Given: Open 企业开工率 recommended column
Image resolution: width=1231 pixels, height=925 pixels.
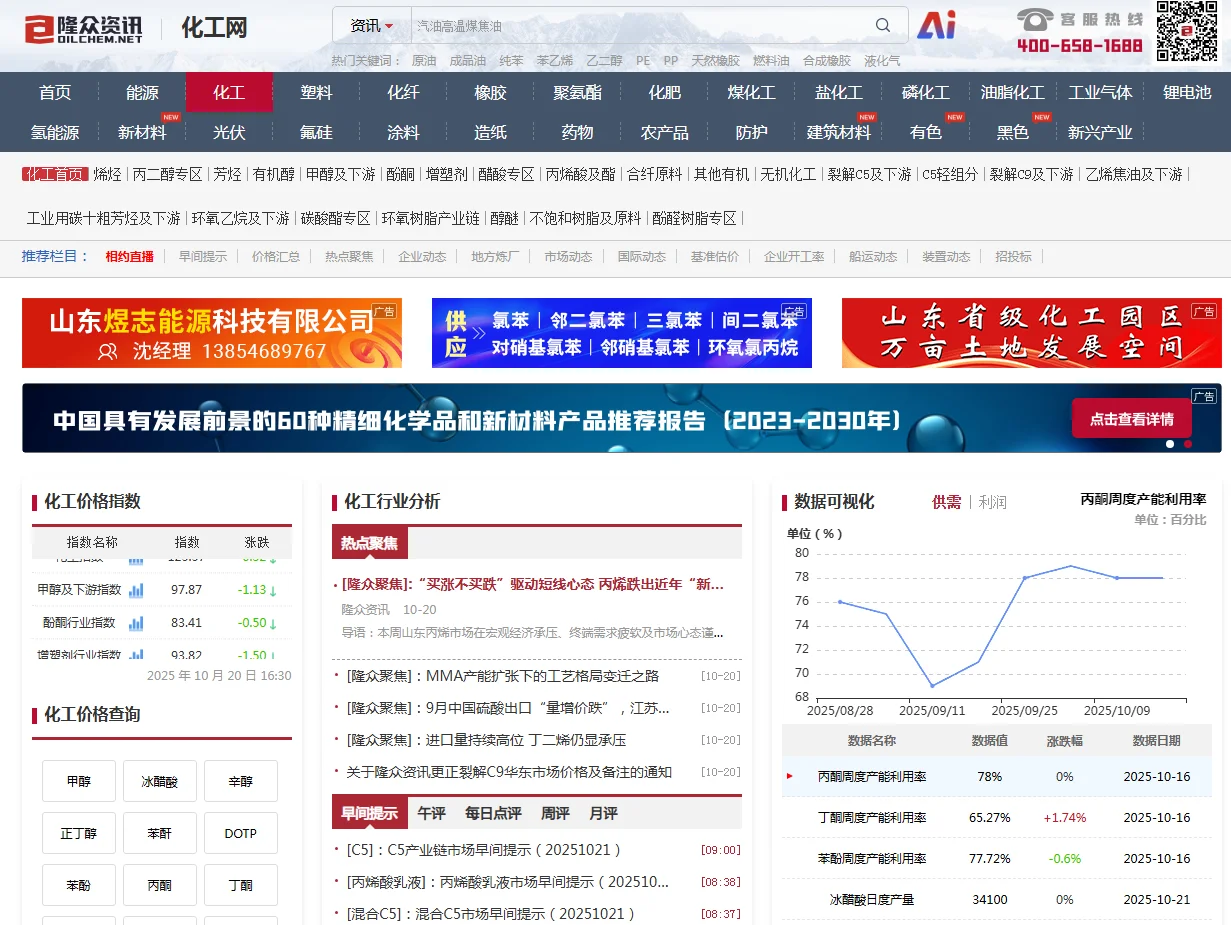Looking at the screenshot, I should click(794, 257).
